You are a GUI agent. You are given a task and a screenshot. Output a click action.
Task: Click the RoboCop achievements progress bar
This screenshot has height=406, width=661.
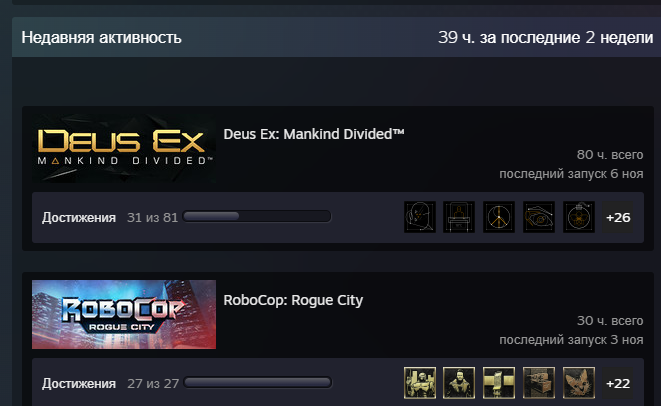(258, 382)
